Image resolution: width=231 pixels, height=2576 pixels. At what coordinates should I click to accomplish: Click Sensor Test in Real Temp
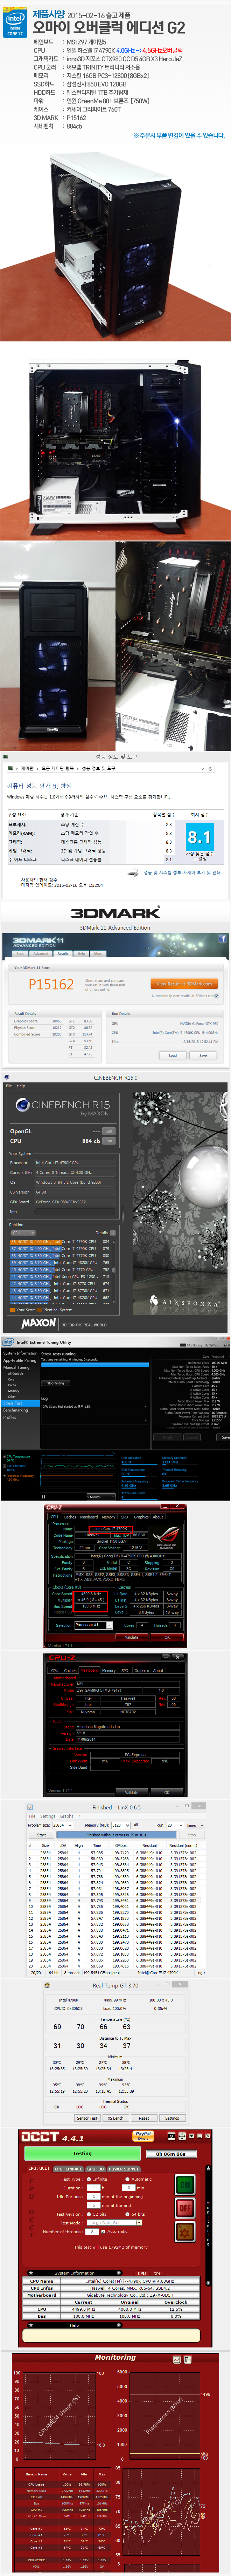pyautogui.click(x=87, y=2118)
